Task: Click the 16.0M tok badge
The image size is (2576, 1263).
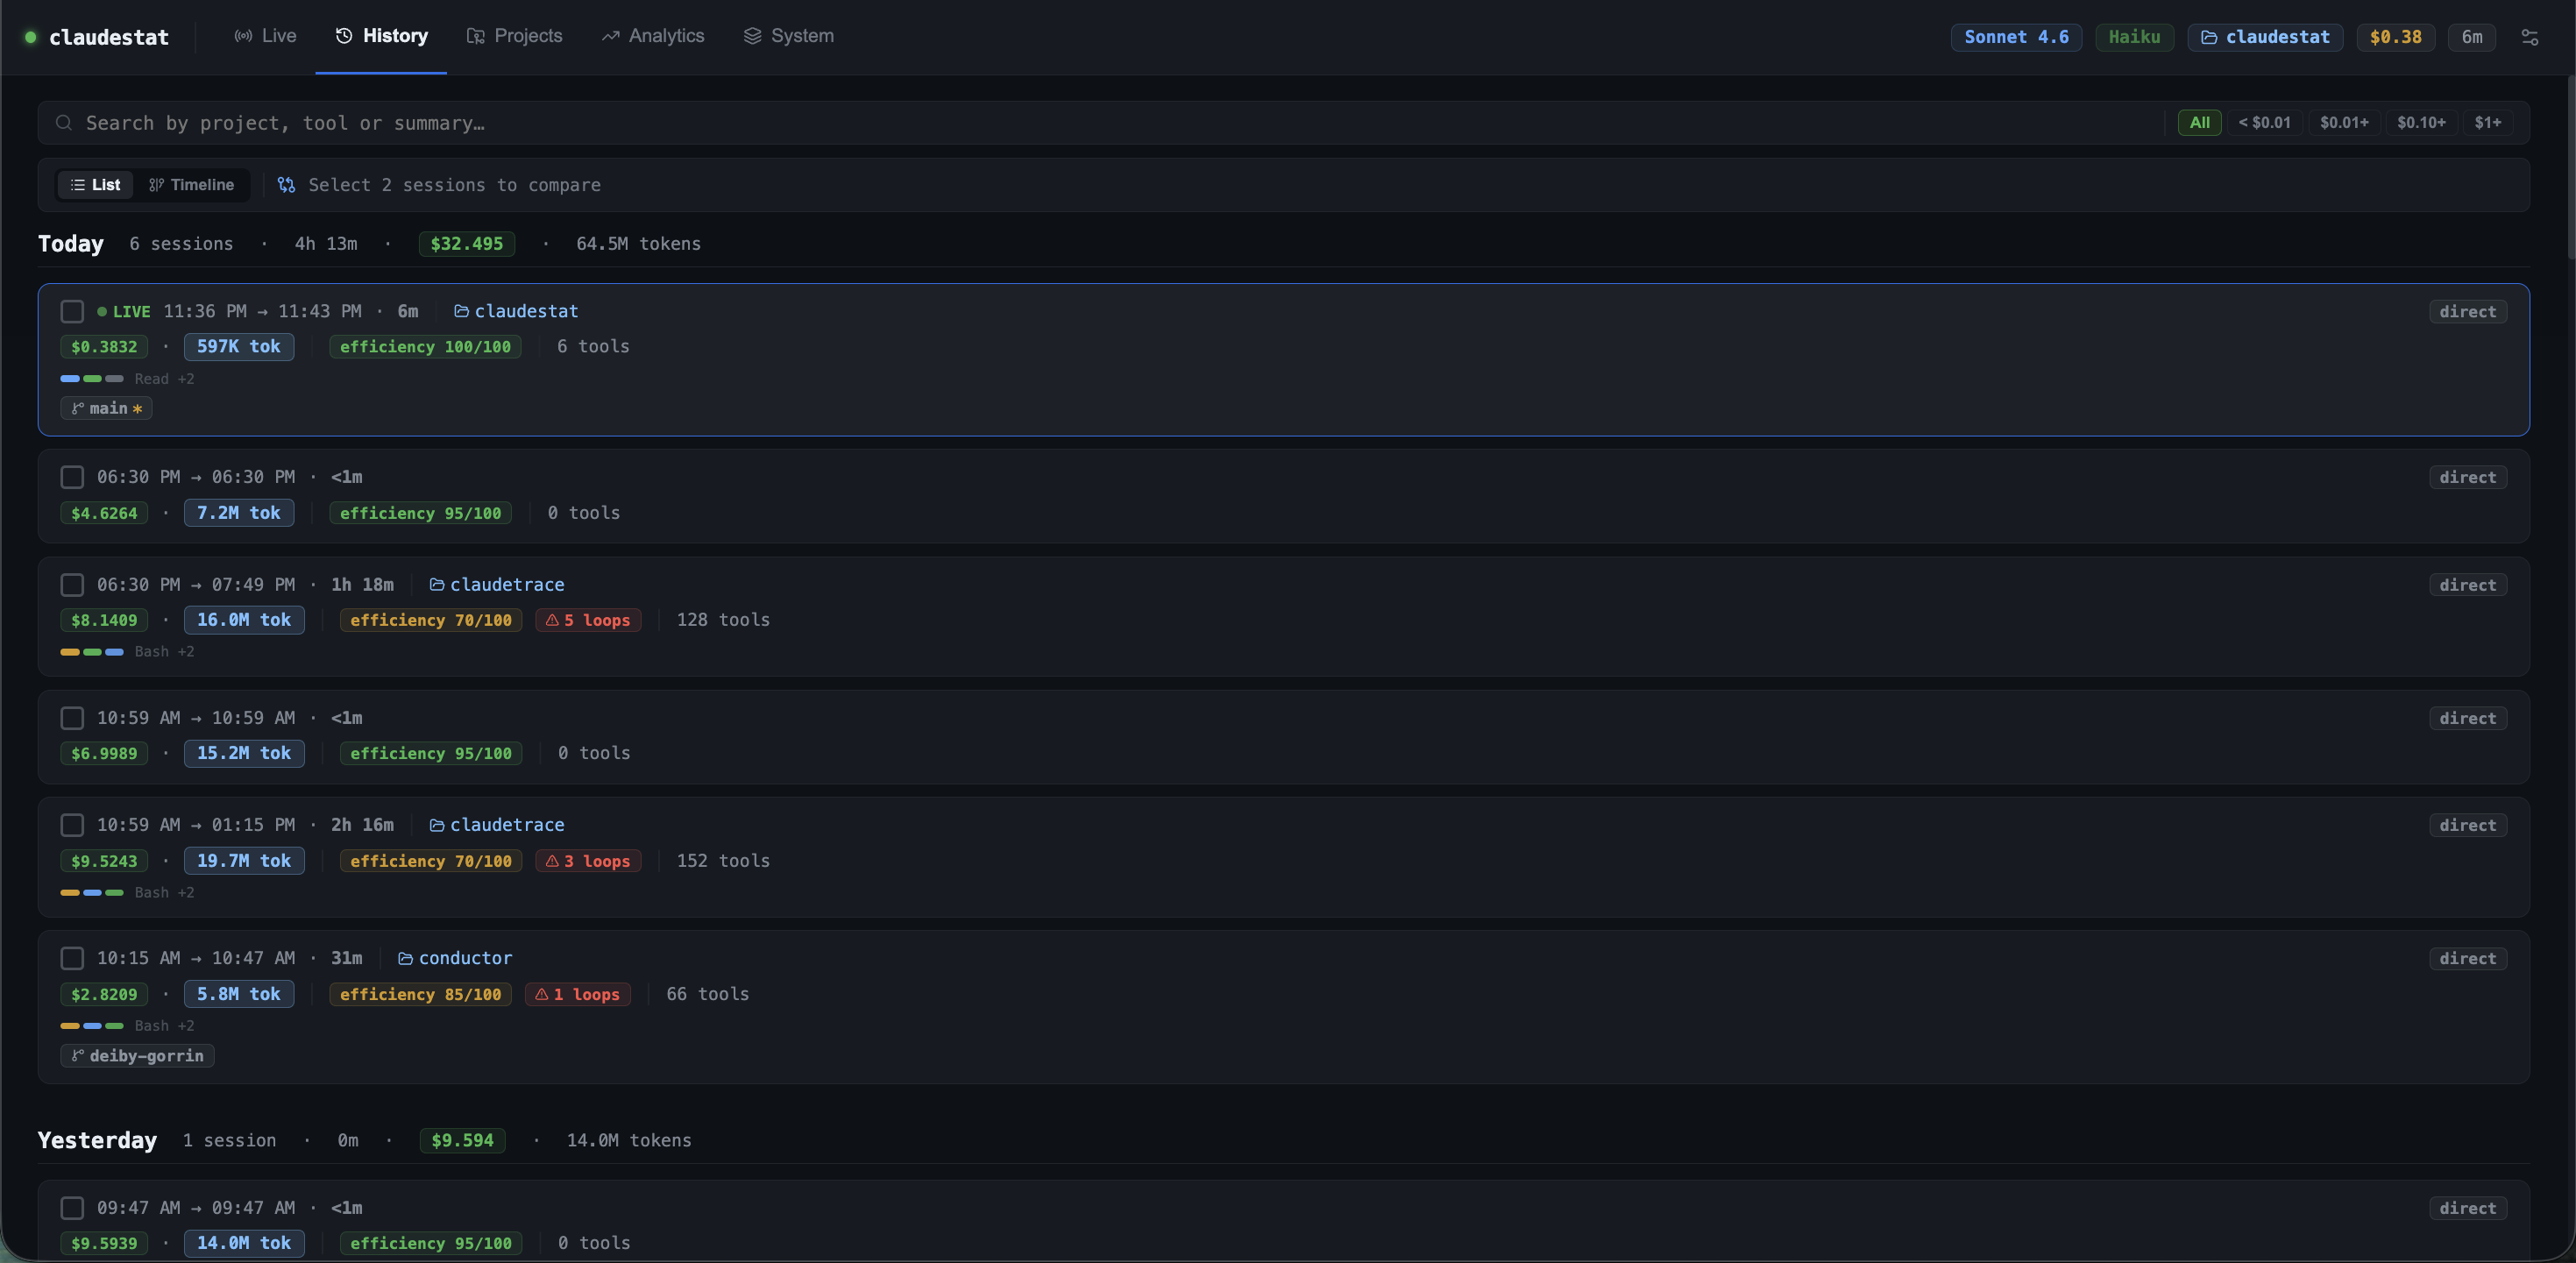Action: pyautogui.click(x=244, y=620)
